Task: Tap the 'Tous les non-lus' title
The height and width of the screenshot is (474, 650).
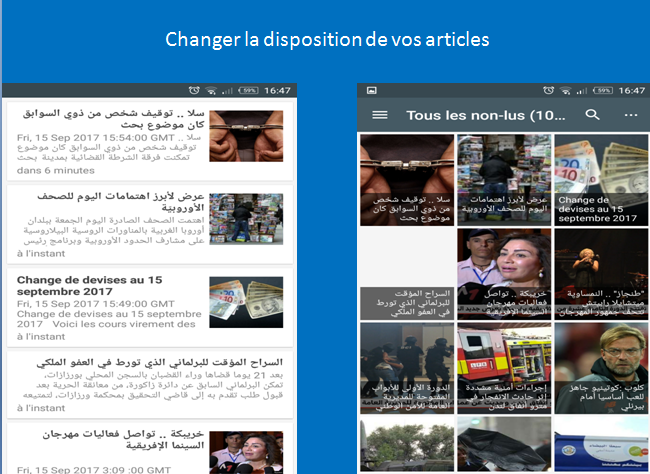Action: pyautogui.click(x=485, y=115)
